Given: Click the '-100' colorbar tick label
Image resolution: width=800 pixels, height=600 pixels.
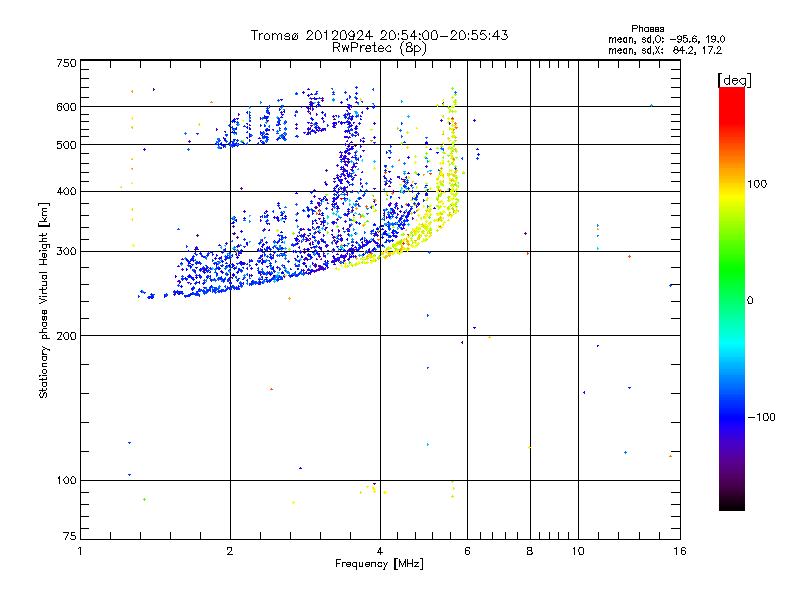Looking at the screenshot, I should coord(761,417).
